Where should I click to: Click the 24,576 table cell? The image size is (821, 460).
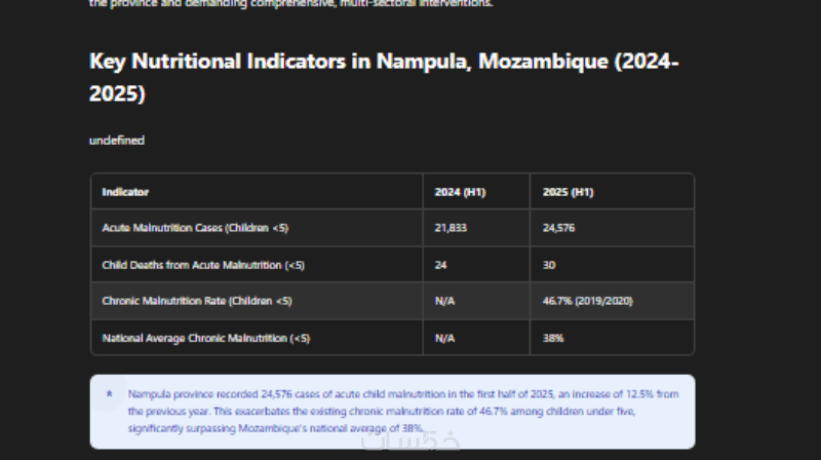[559, 228]
